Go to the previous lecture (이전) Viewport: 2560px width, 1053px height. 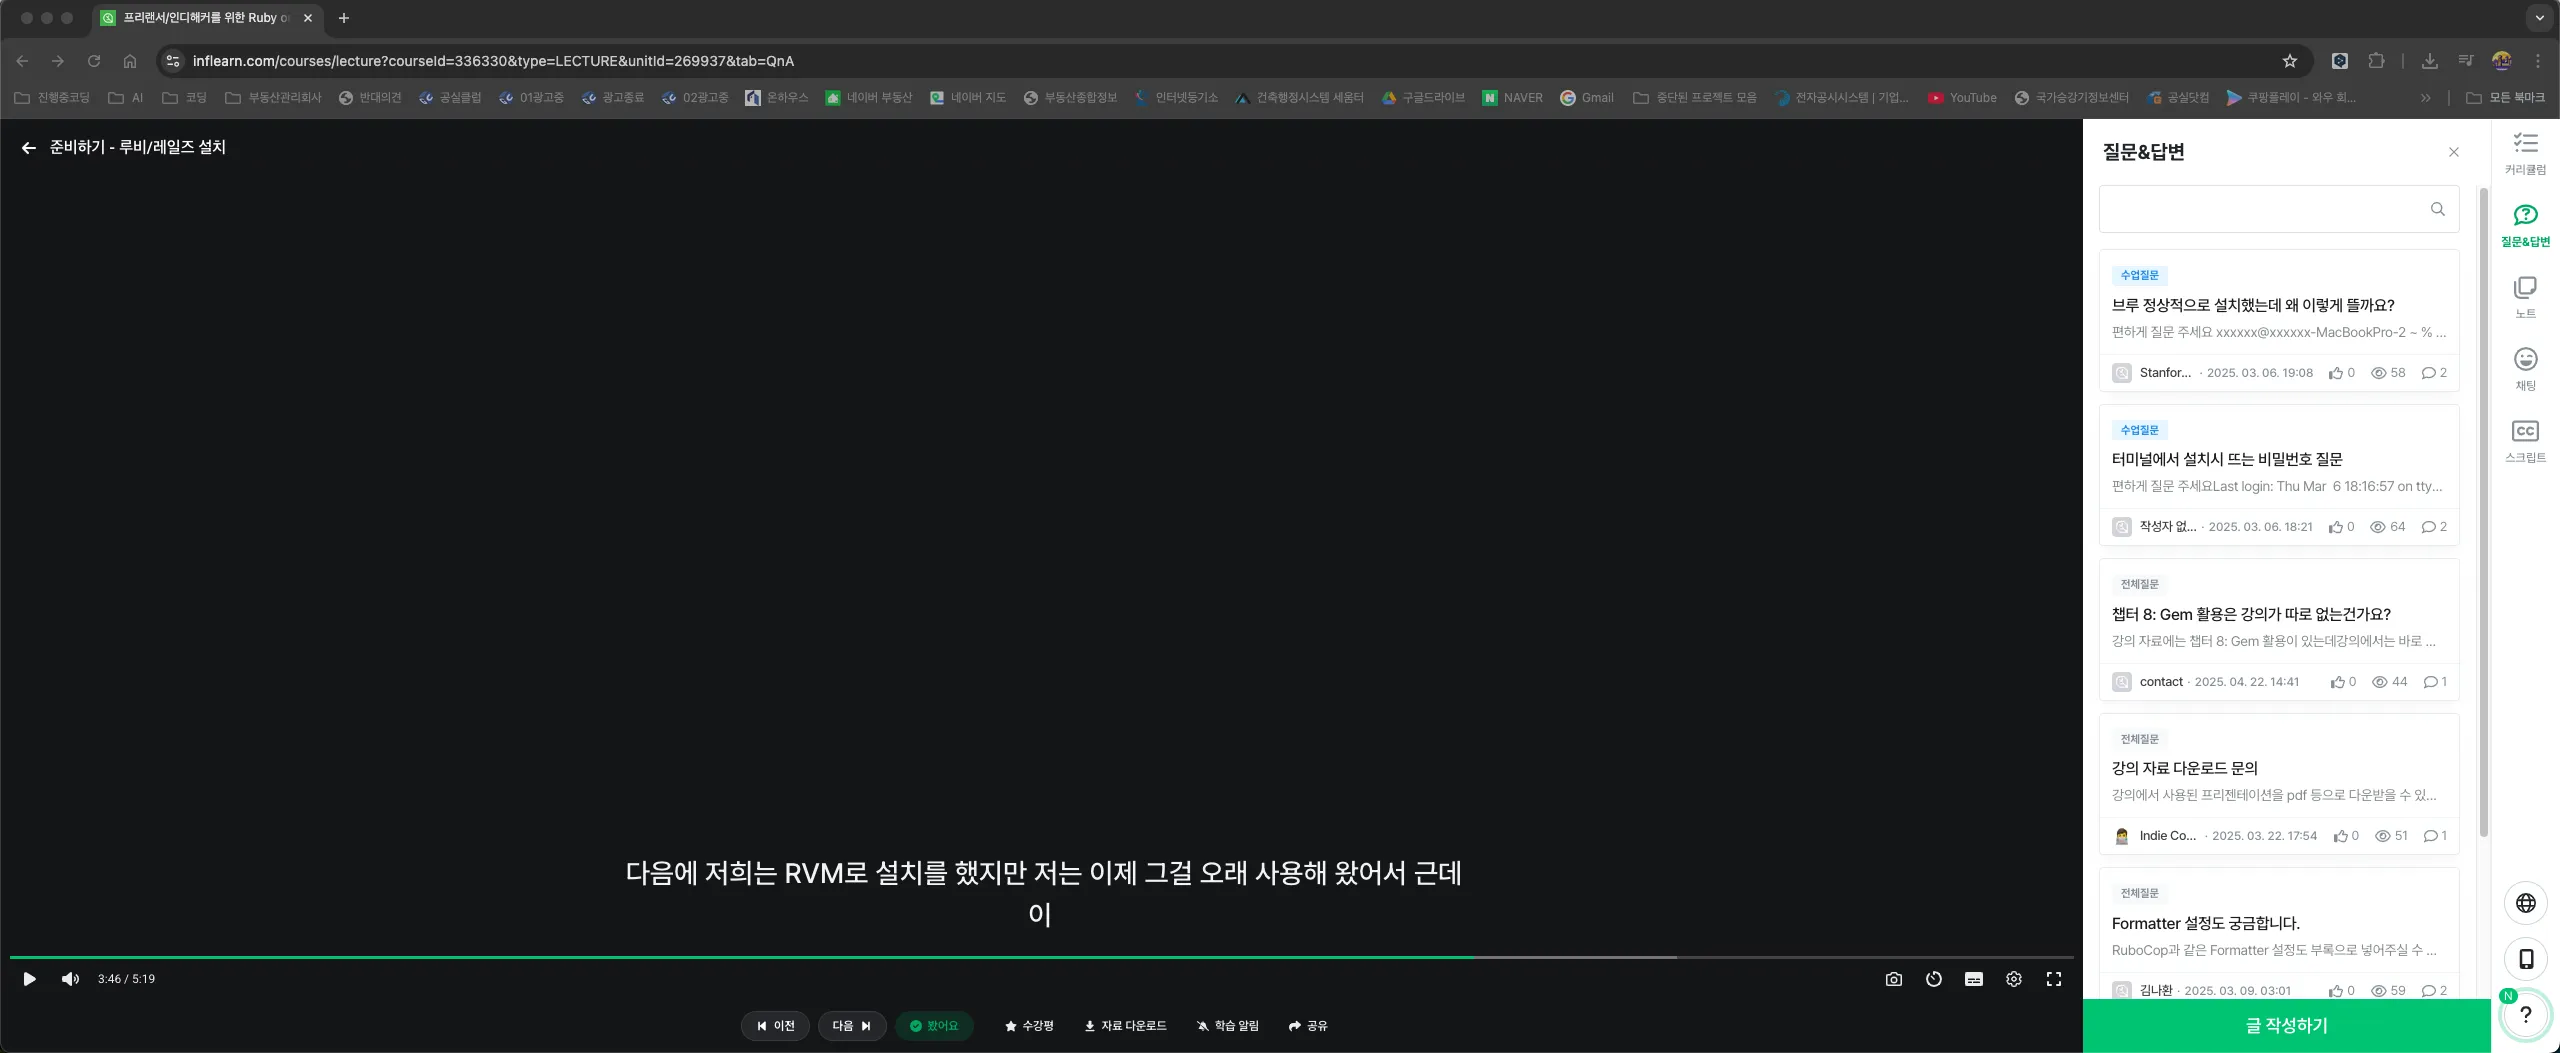775,1026
